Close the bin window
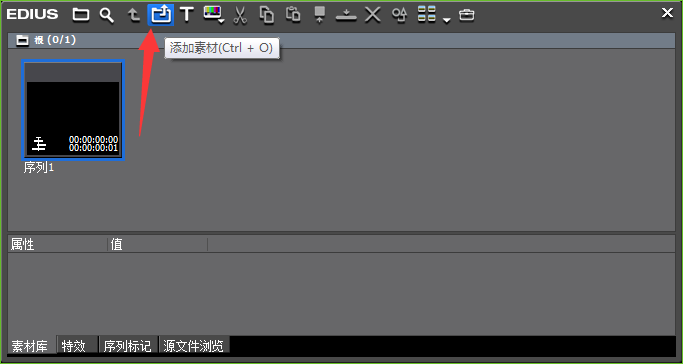Viewport: 683px width, 364px height. [667, 13]
